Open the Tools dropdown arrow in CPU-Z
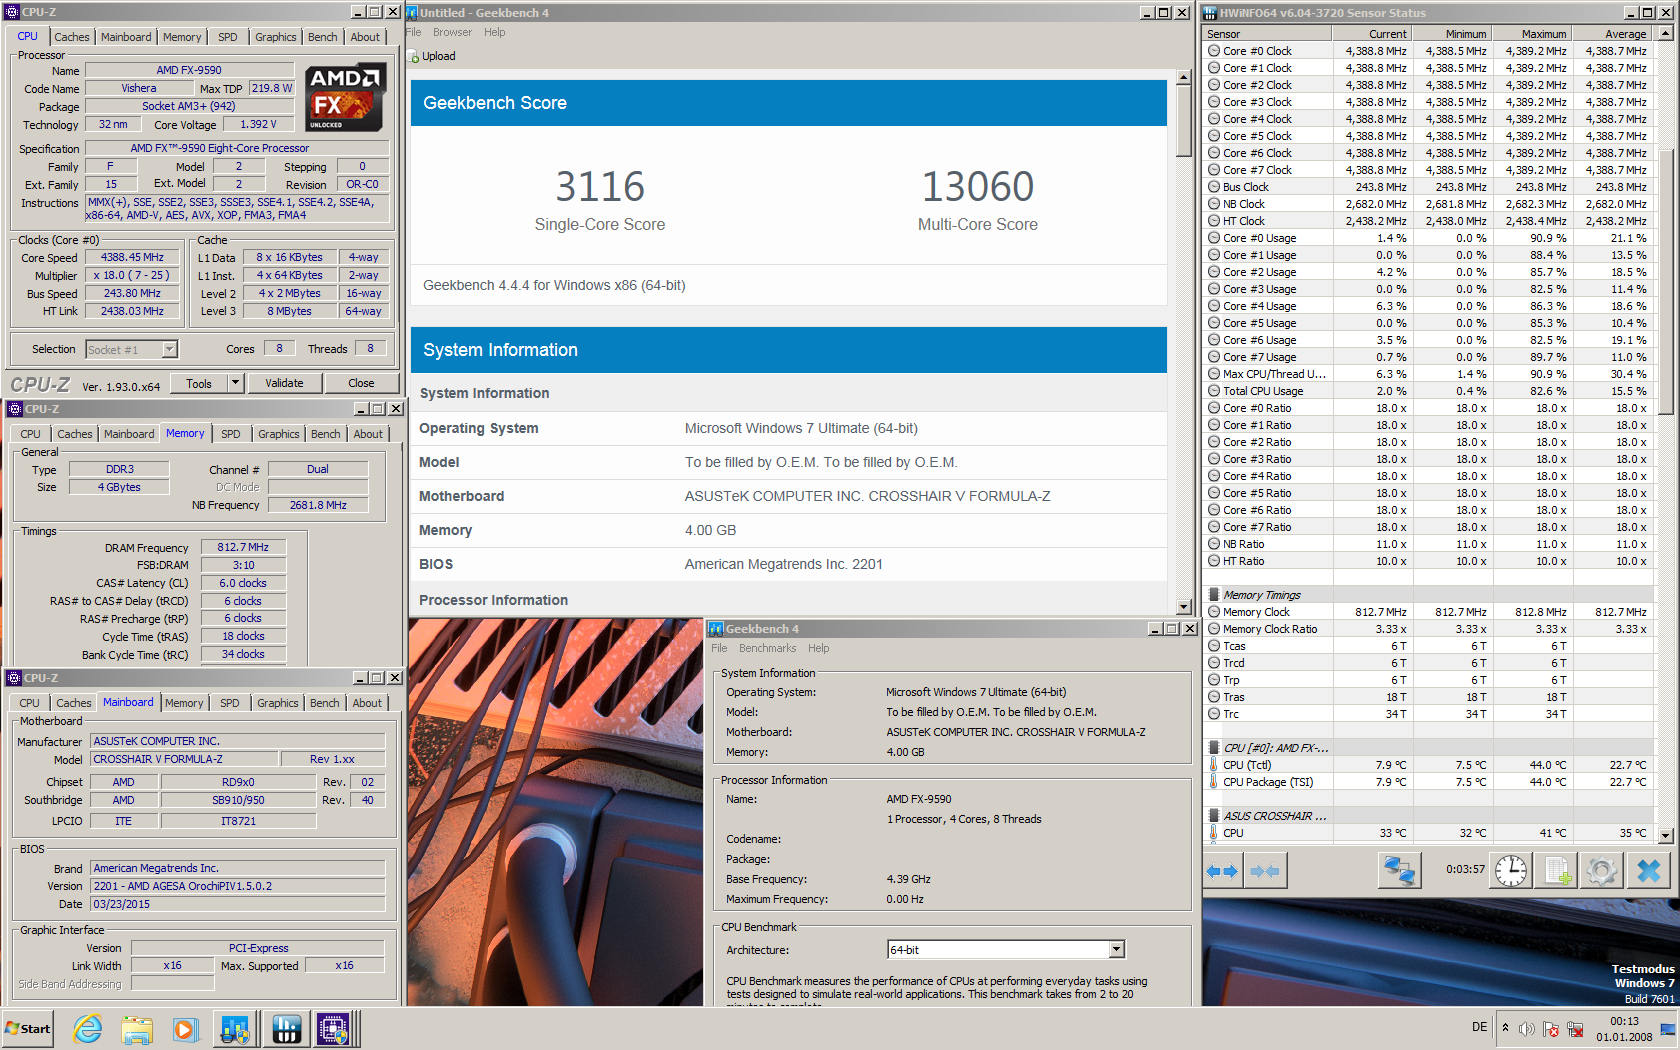Viewport: 1680px width, 1050px height. 235,383
